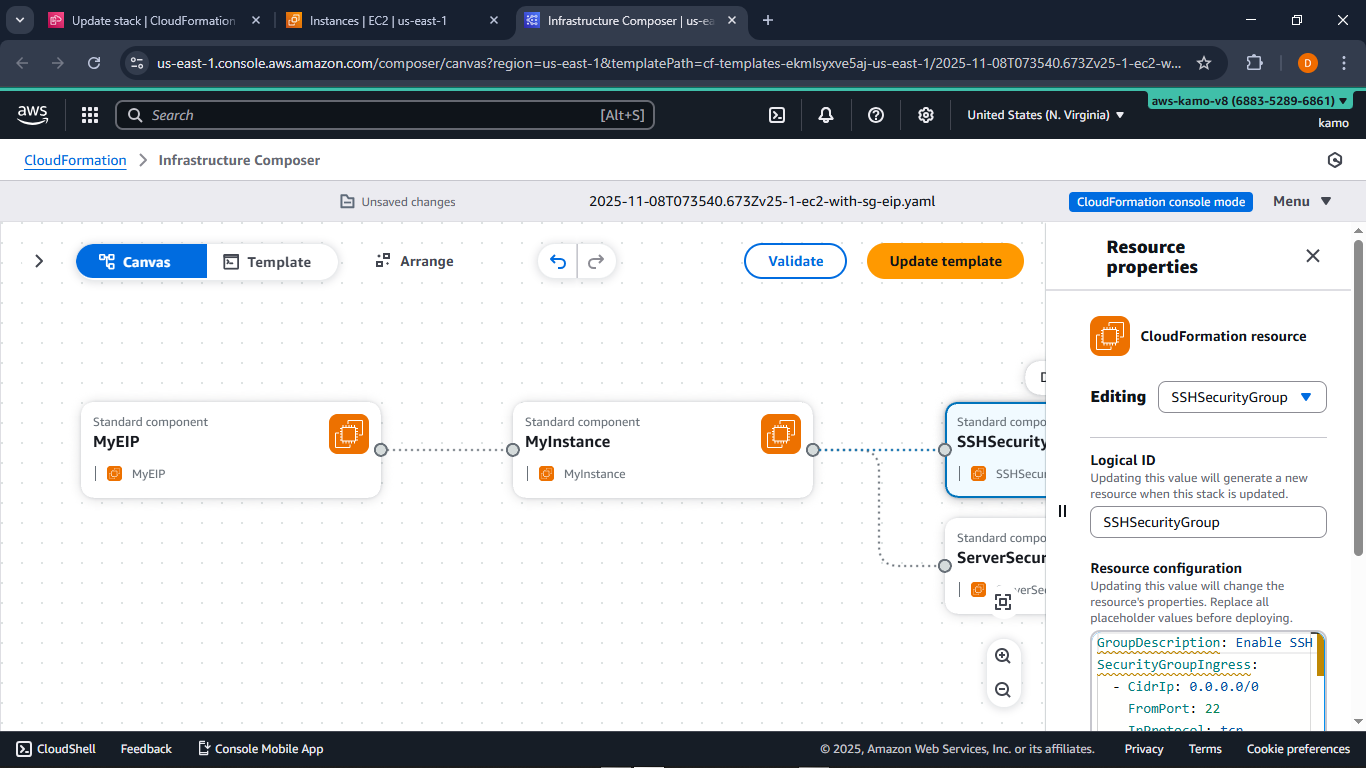This screenshot has width=1366, height=768.
Task: Click the Update template button
Action: pyautogui.click(x=944, y=261)
